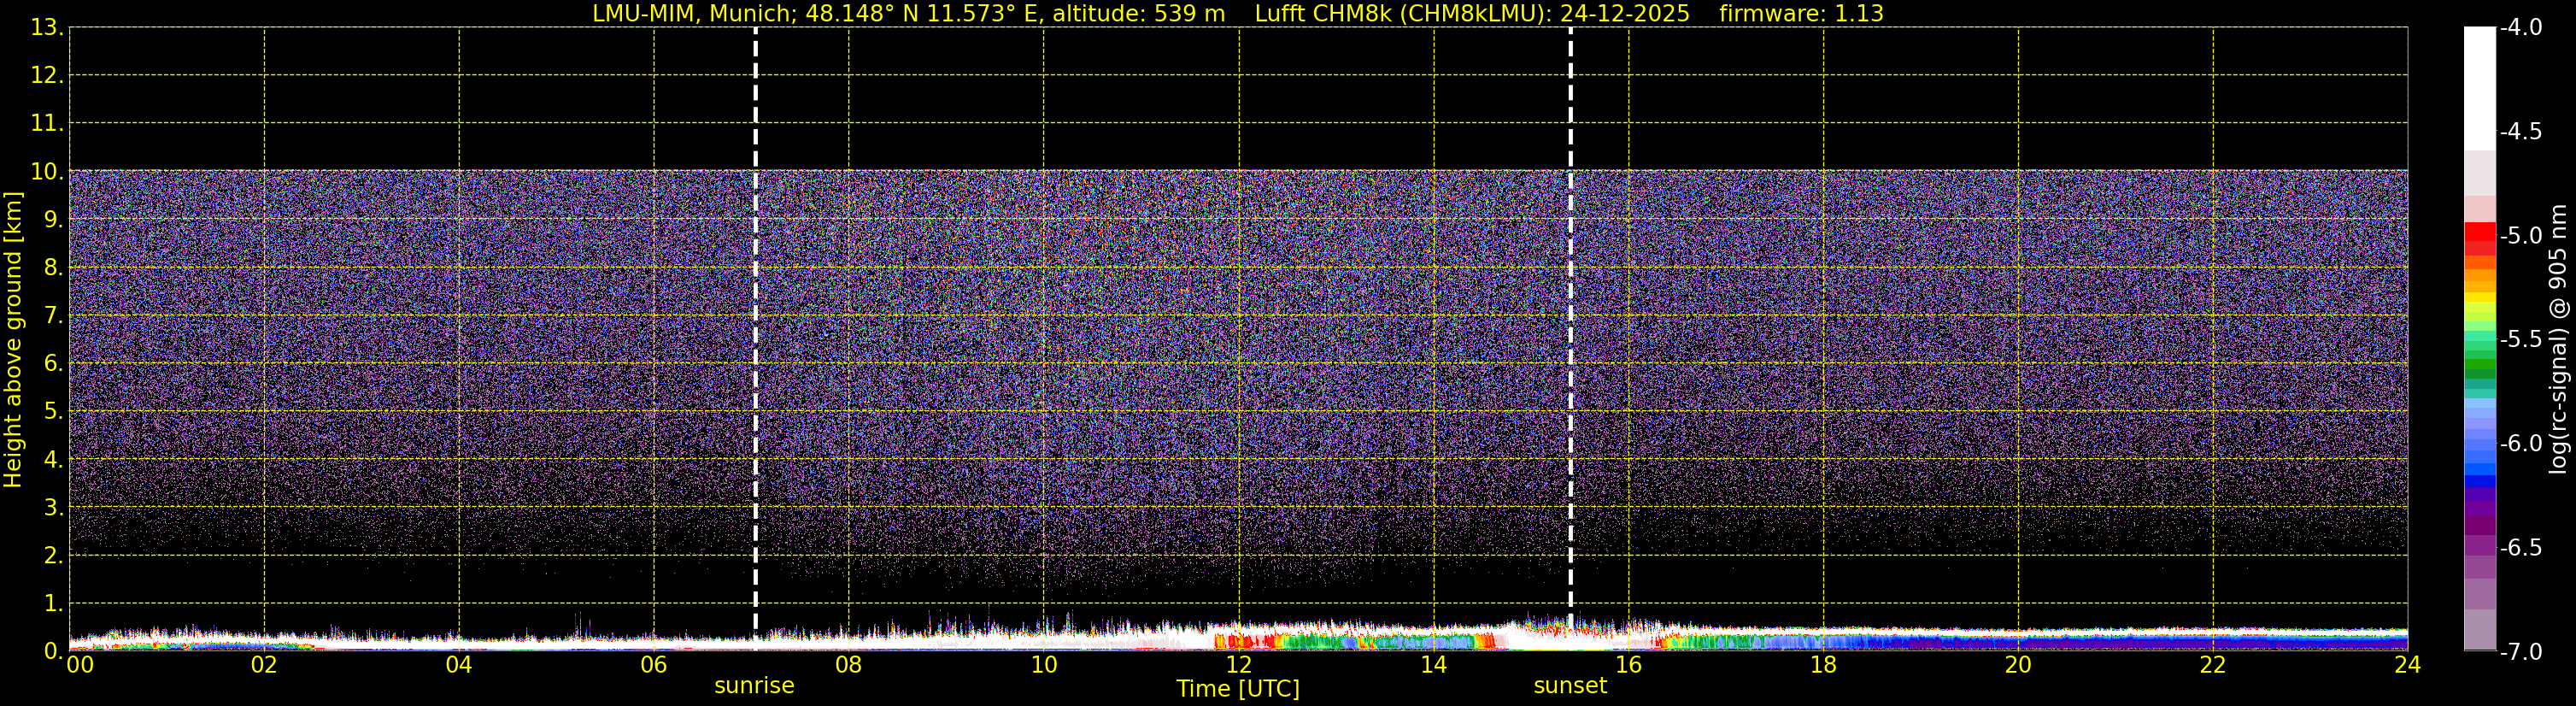Image resolution: width=2576 pixels, height=706 pixels.
Task: Click the -7.0 colorbar tick label
Action: click(2520, 652)
